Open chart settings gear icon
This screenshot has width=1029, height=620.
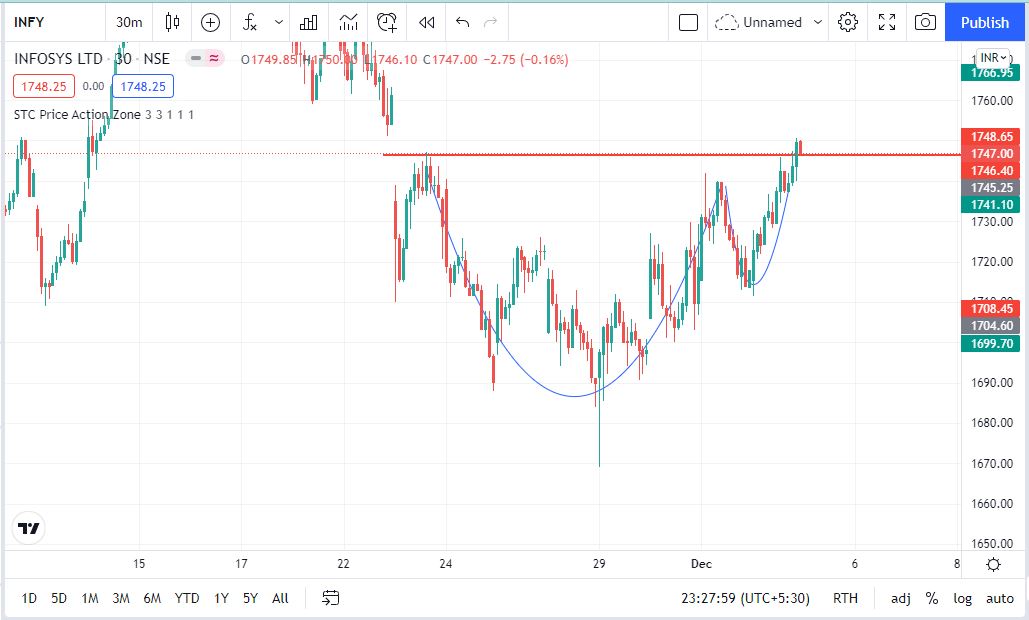(x=848, y=22)
